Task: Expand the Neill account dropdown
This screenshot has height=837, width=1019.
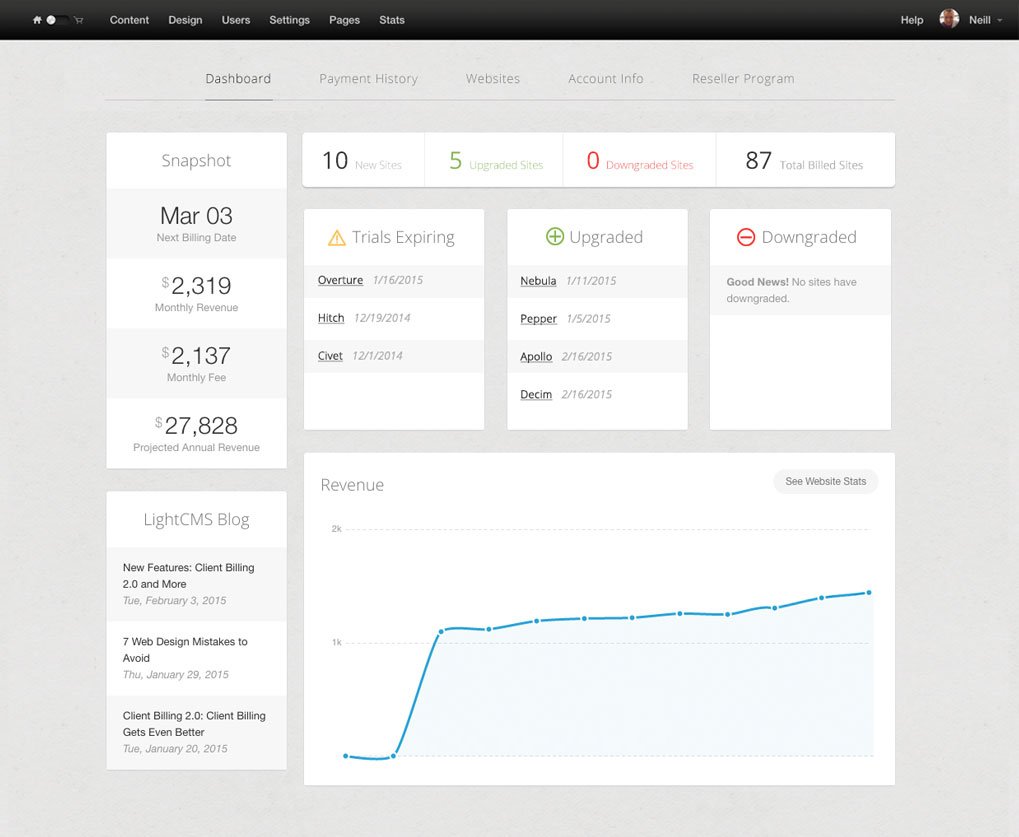Action: [997, 19]
